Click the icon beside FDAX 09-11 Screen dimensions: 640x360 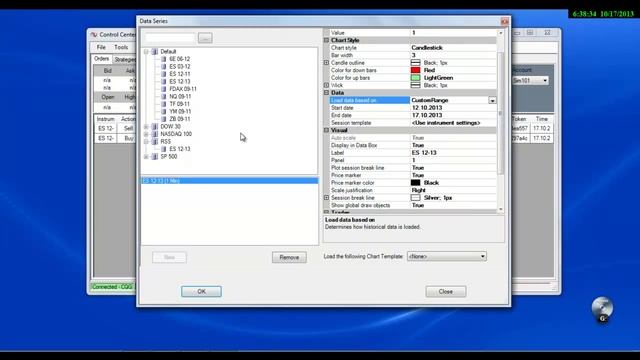164,89
